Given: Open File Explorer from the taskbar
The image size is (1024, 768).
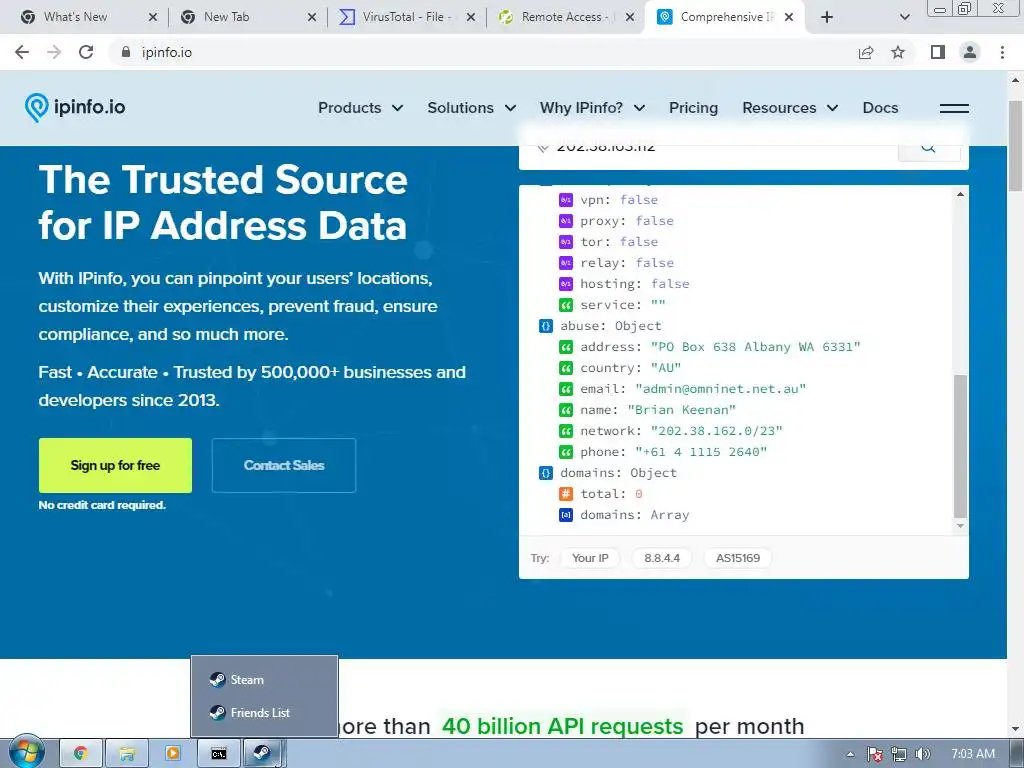Looking at the screenshot, I should pyautogui.click(x=127, y=754).
